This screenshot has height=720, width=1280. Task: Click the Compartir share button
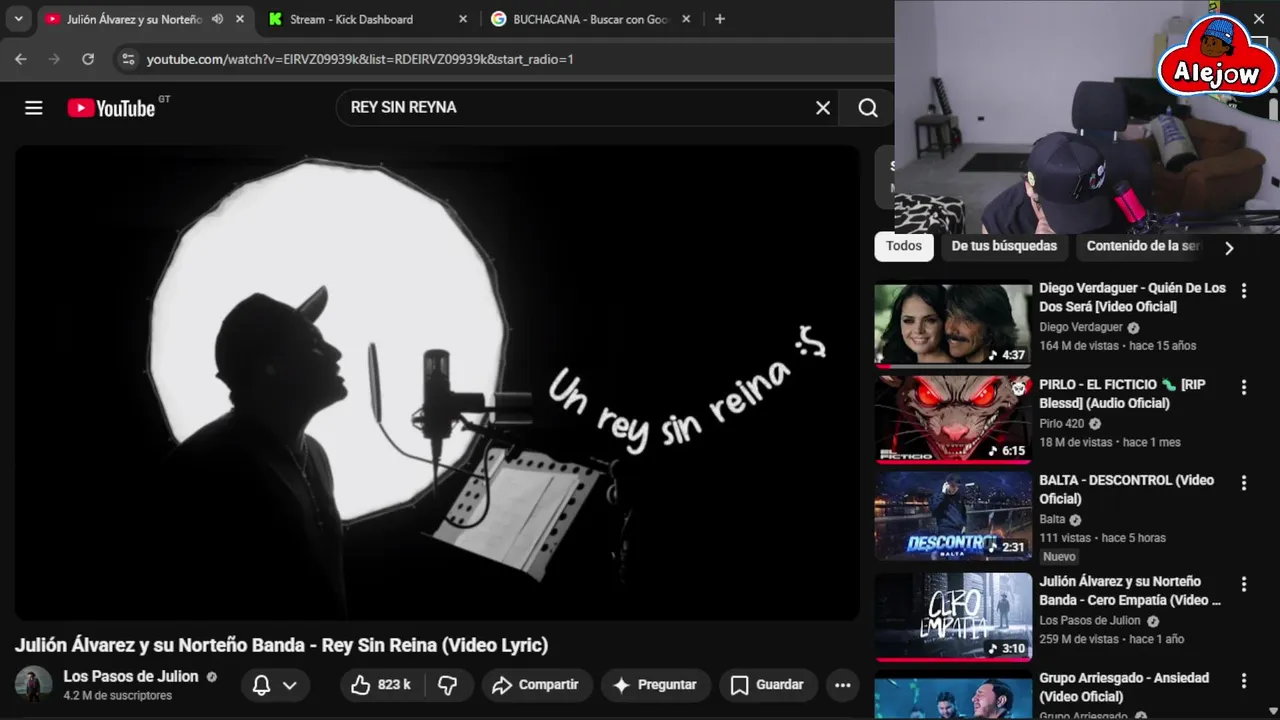[x=536, y=685]
